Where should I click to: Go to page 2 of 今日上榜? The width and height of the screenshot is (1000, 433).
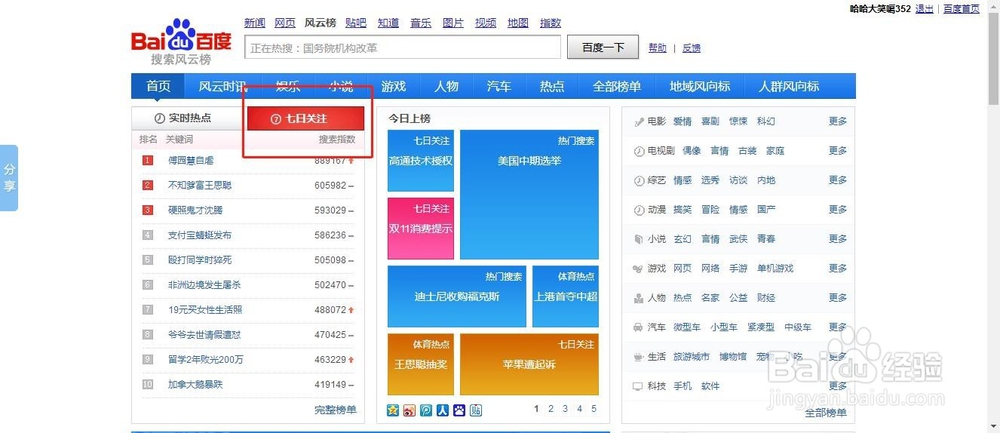[x=551, y=409]
